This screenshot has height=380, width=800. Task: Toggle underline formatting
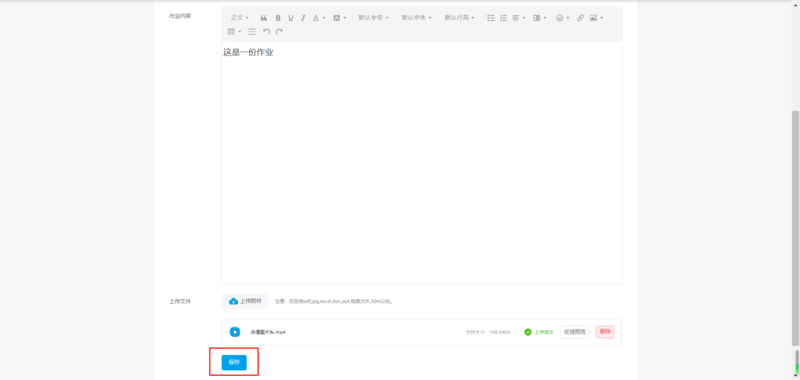(x=290, y=18)
